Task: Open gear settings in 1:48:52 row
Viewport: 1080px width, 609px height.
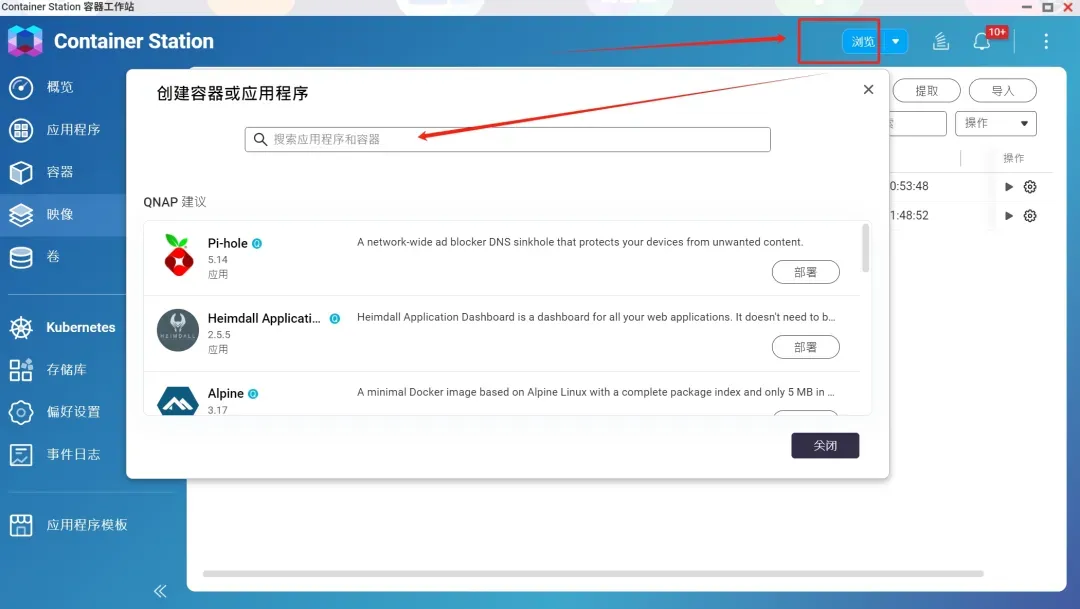Action: pos(1030,216)
